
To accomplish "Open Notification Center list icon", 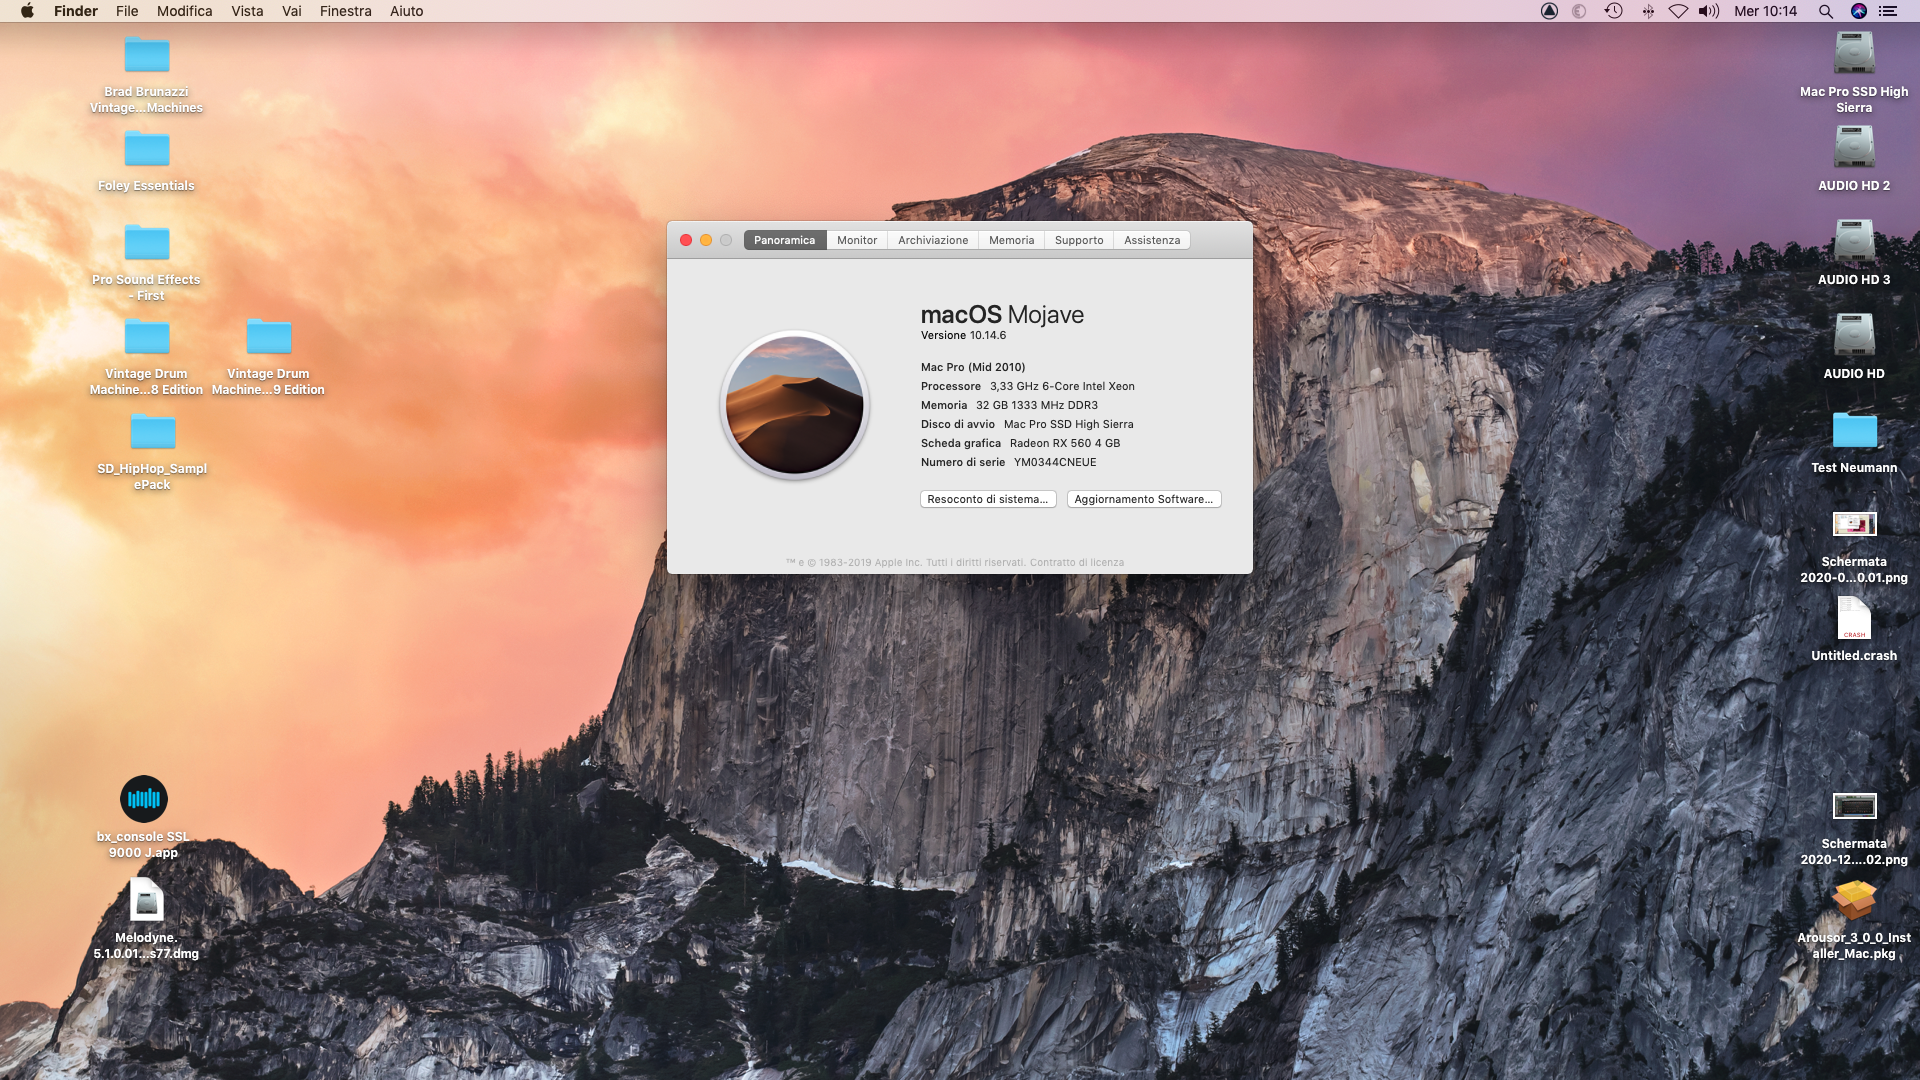I will (x=1888, y=11).
